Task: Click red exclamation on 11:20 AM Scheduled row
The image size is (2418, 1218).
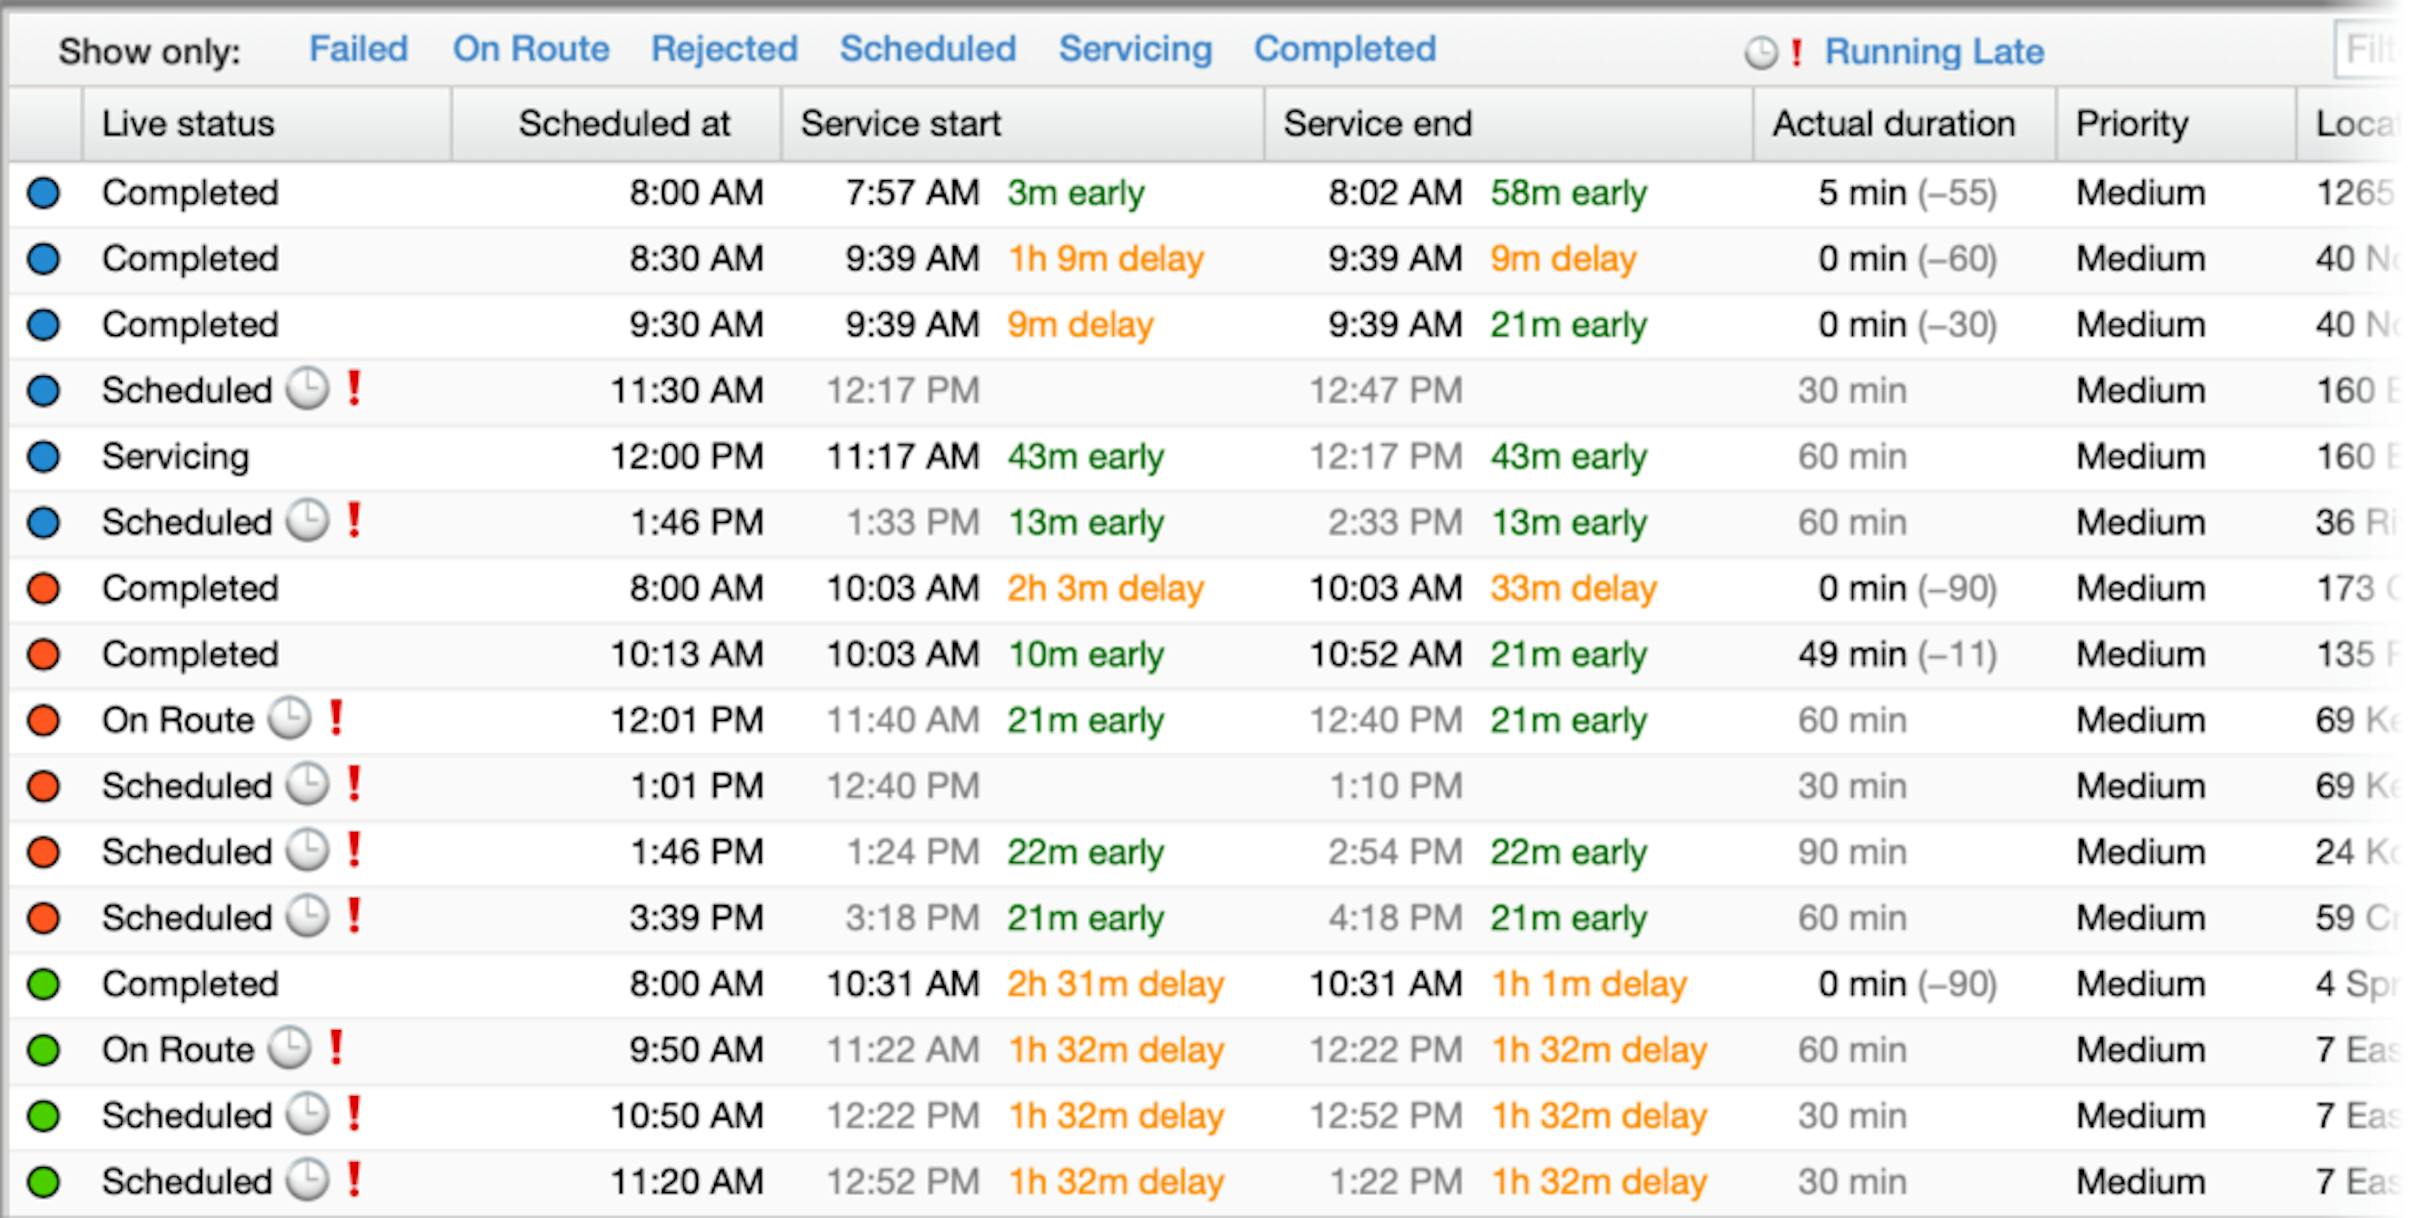Action: tap(354, 1180)
